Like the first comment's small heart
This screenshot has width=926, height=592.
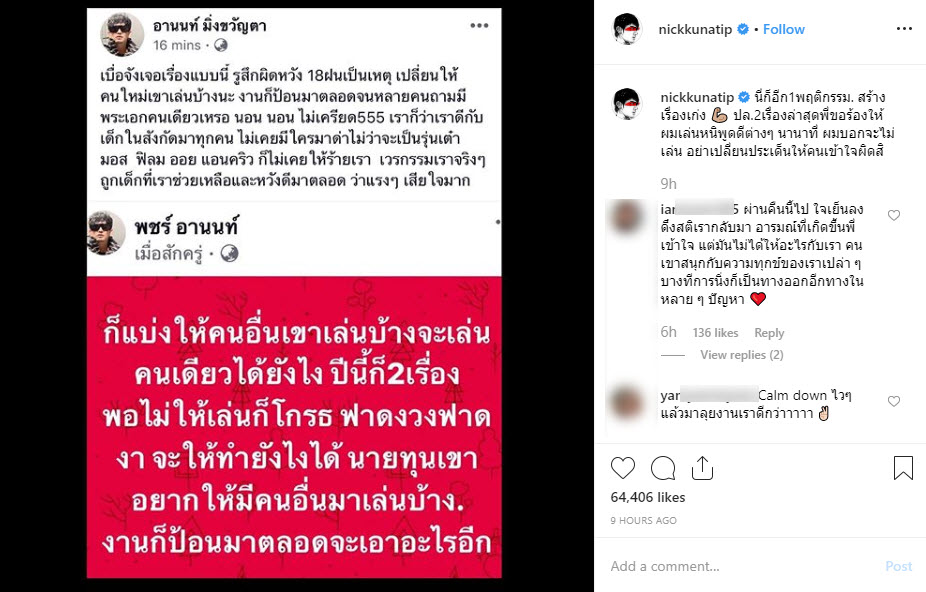coord(894,215)
